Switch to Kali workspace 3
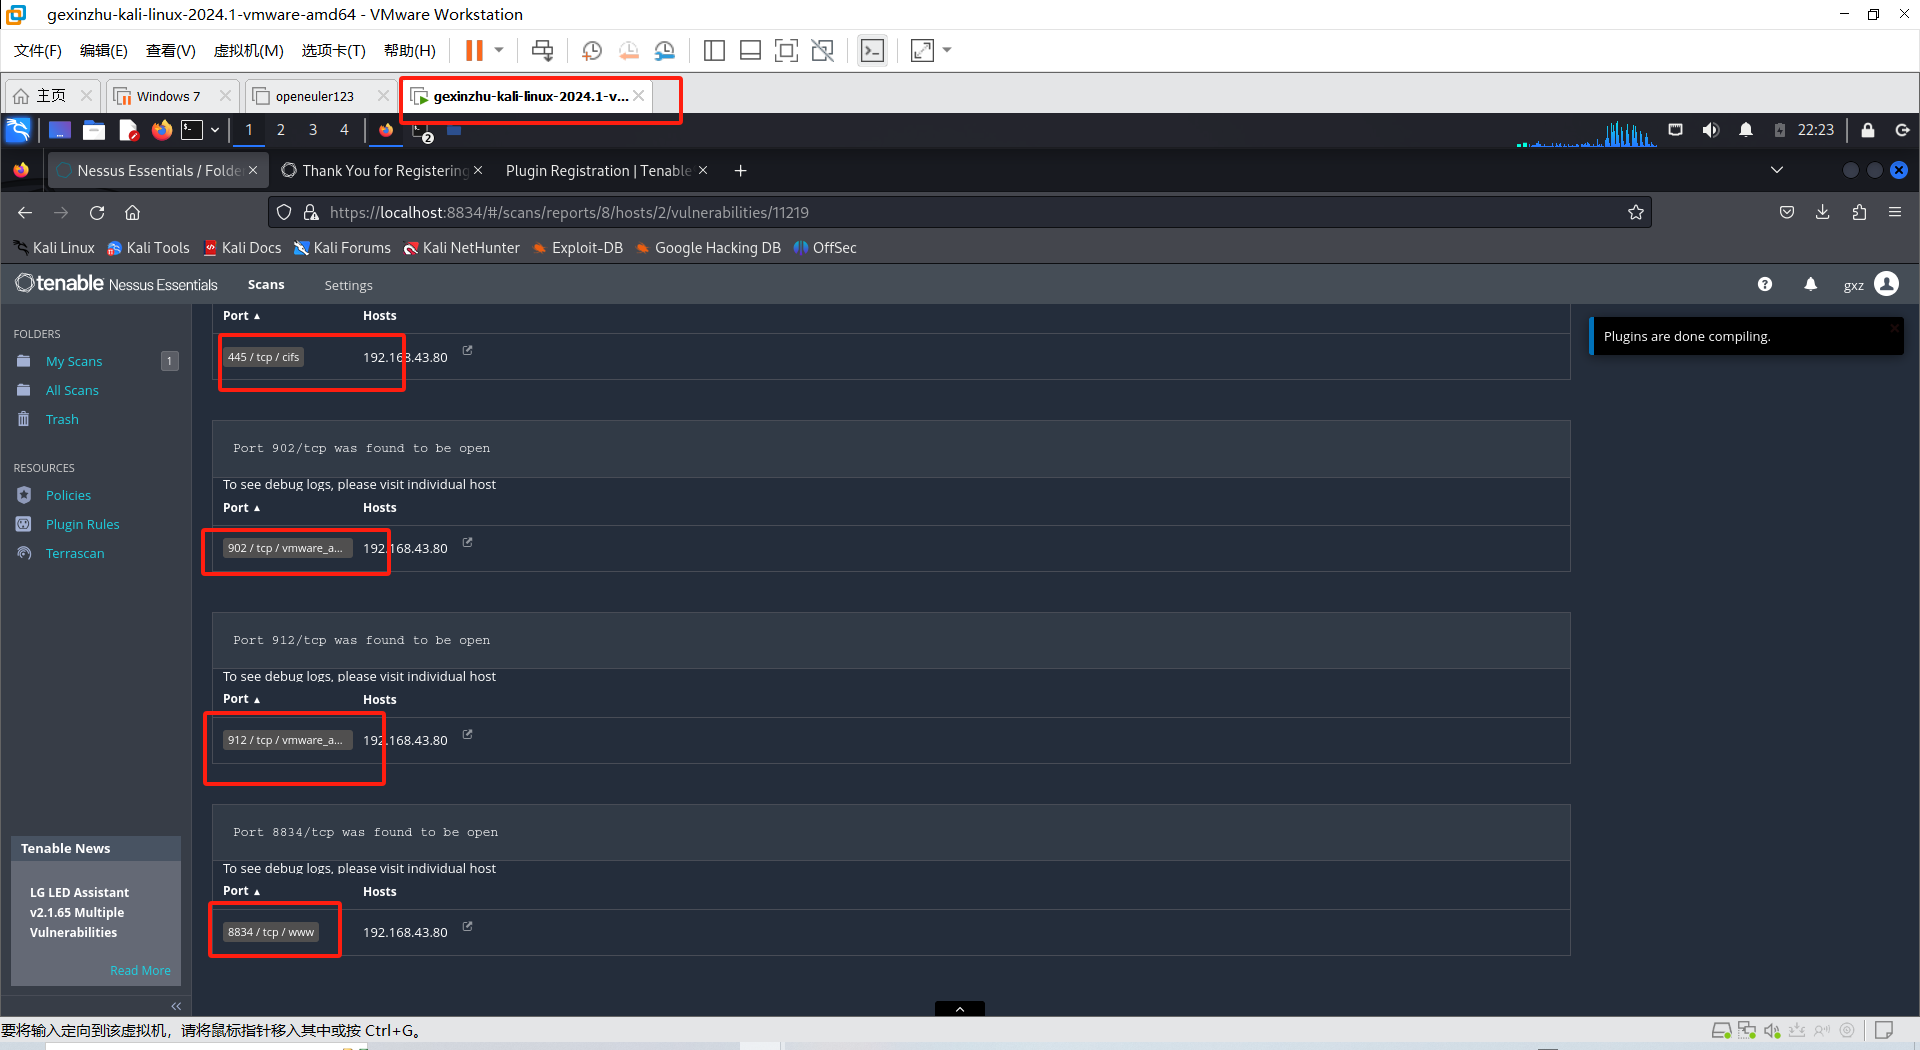1920x1050 pixels. (x=313, y=130)
